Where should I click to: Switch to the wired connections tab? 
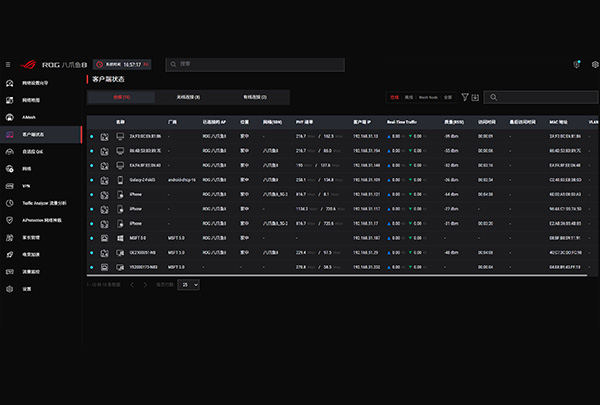coord(255,97)
